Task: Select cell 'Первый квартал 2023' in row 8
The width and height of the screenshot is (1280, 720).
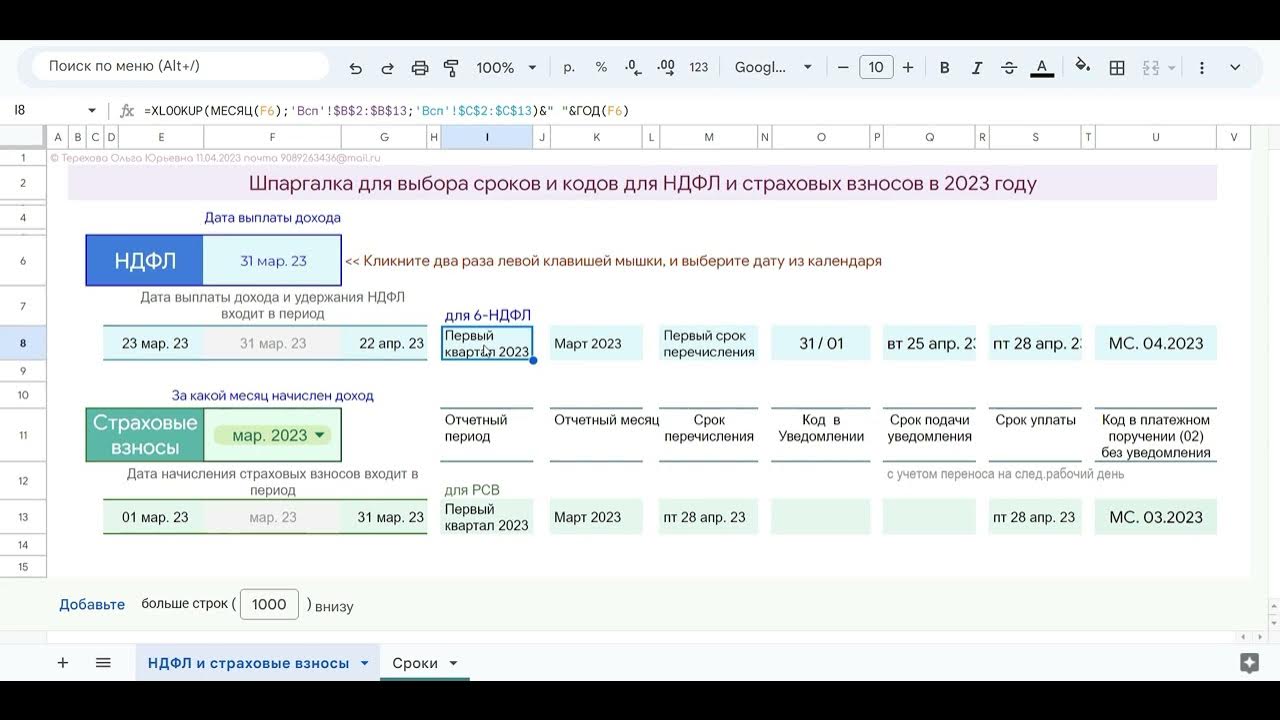Action: coord(487,343)
